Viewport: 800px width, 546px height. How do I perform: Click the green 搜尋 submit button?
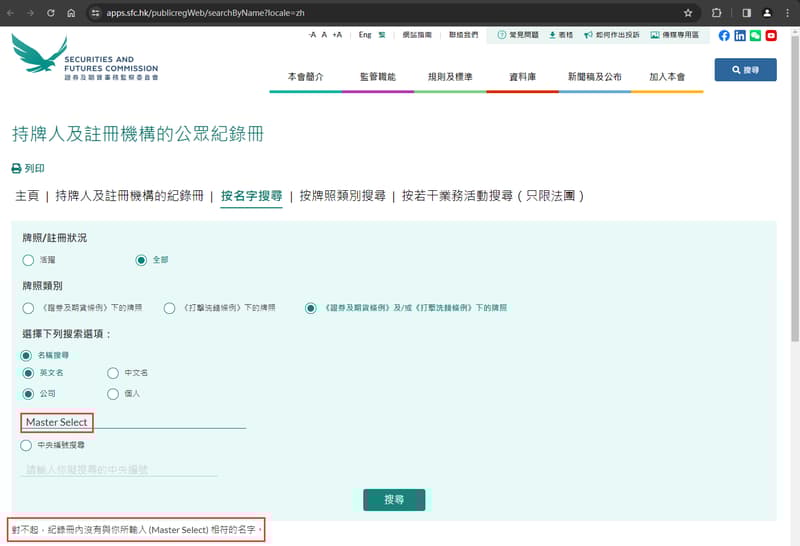(x=394, y=500)
